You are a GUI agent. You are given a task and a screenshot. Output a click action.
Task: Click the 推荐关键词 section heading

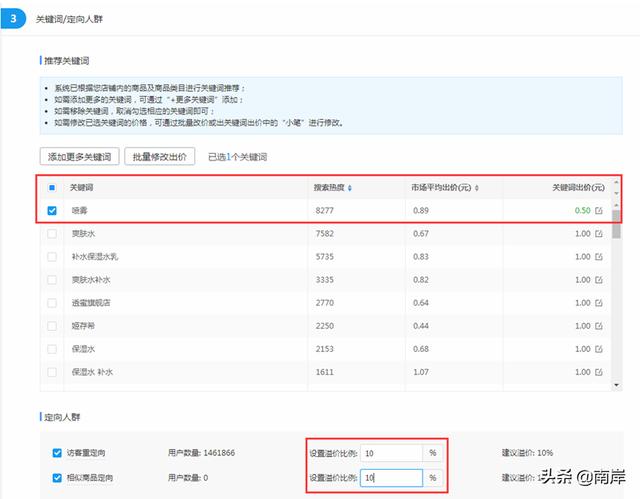[x=67, y=61]
